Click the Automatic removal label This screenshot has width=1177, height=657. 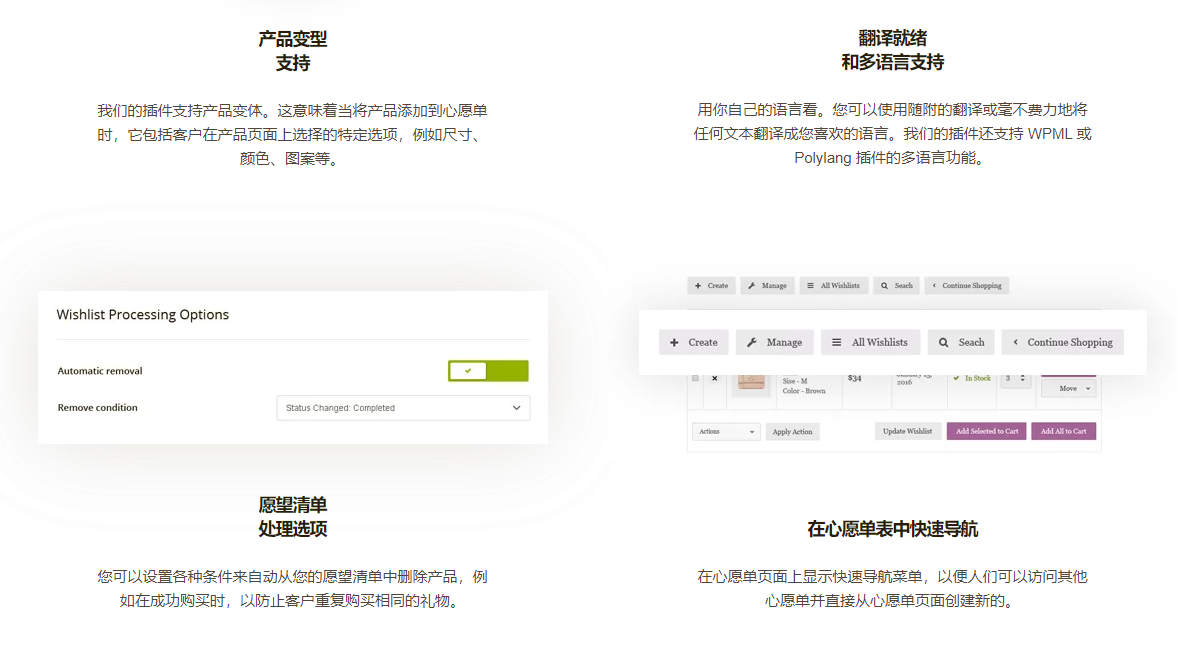pyautogui.click(x=100, y=371)
